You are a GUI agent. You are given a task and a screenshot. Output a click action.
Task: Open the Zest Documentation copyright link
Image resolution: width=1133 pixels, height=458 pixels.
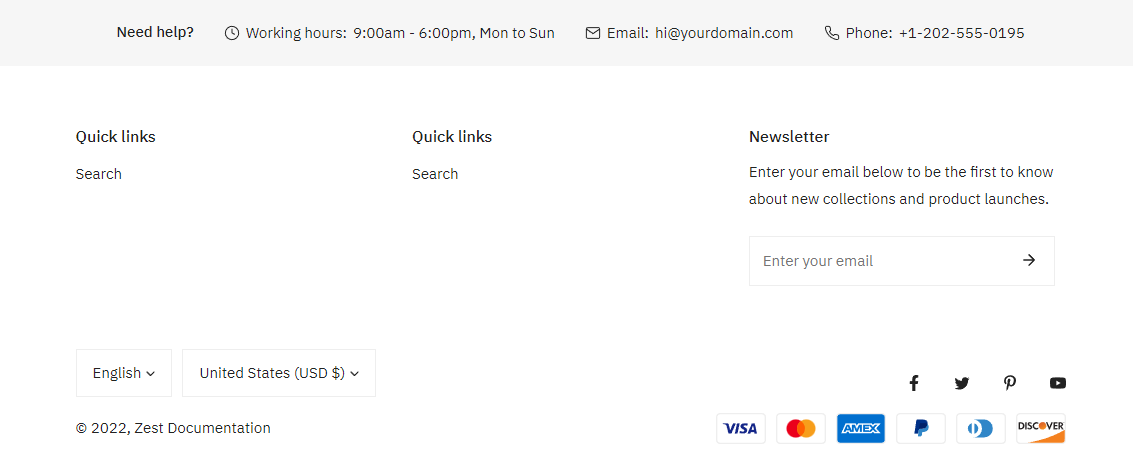(203, 428)
